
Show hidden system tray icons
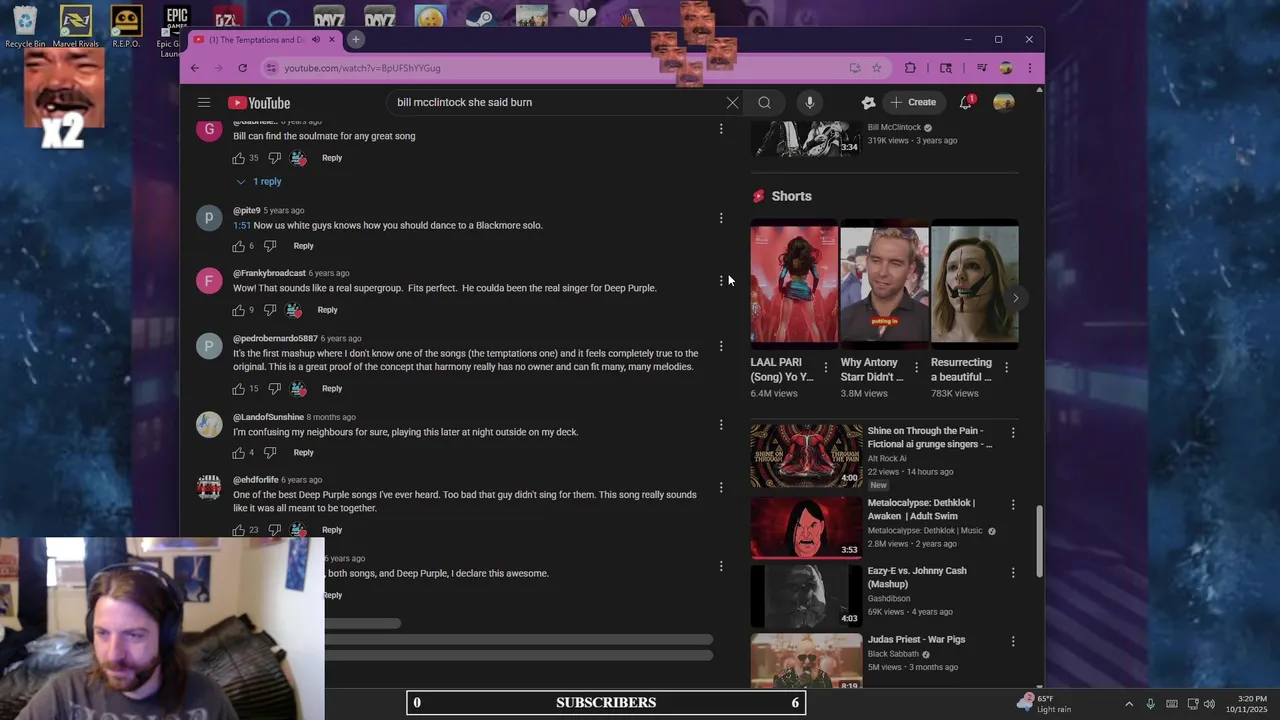(1129, 703)
